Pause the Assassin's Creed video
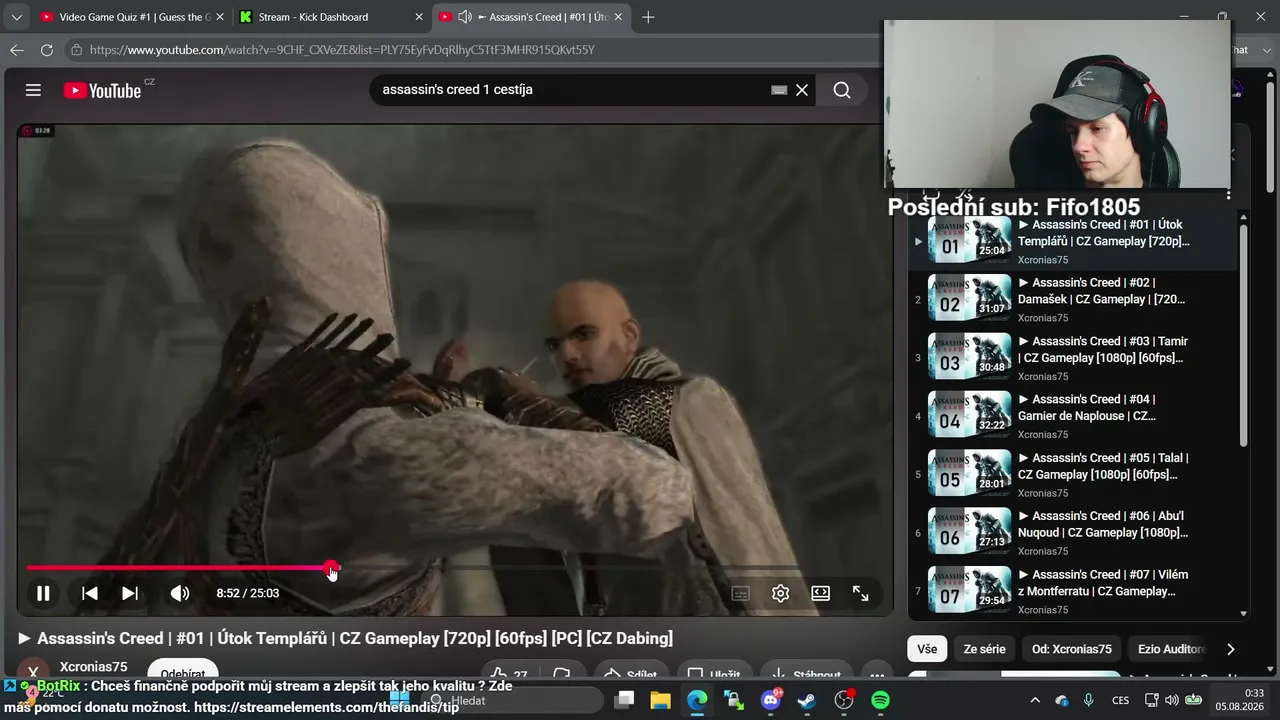The width and height of the screenshot is (1280, 720). pyautogui.click(x=43, y=593)
